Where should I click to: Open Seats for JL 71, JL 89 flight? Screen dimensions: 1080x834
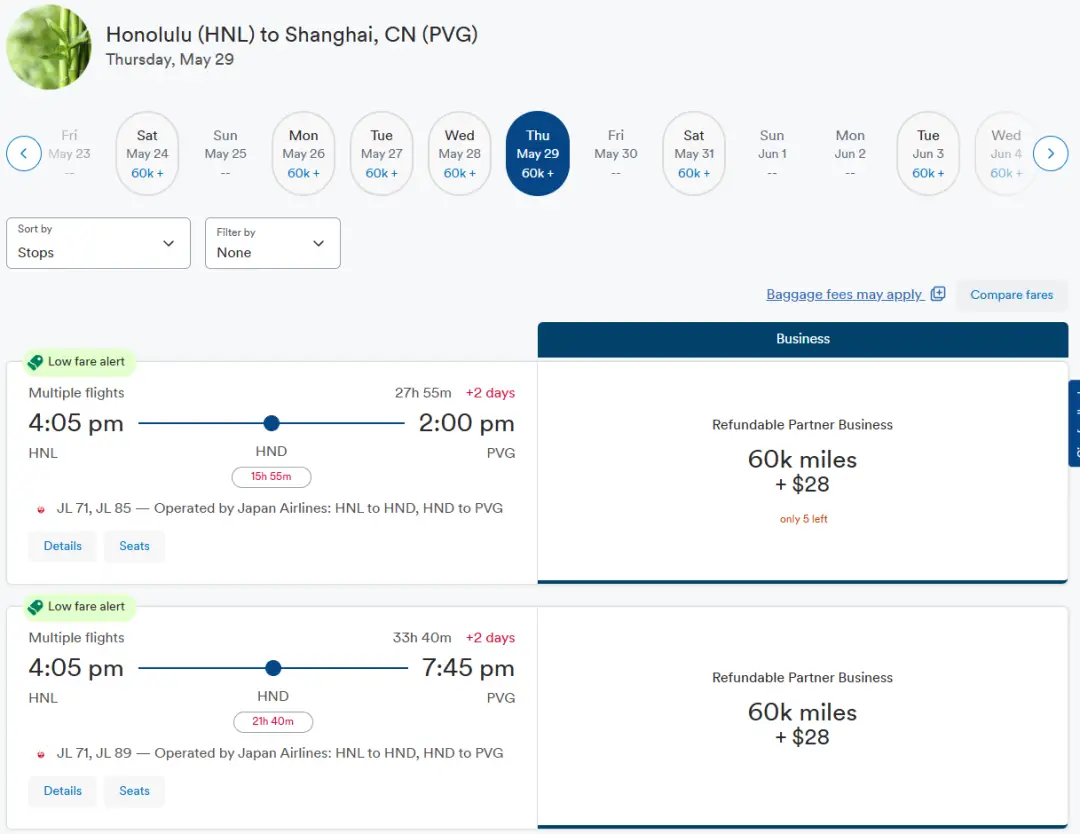[x=134, y=791]
